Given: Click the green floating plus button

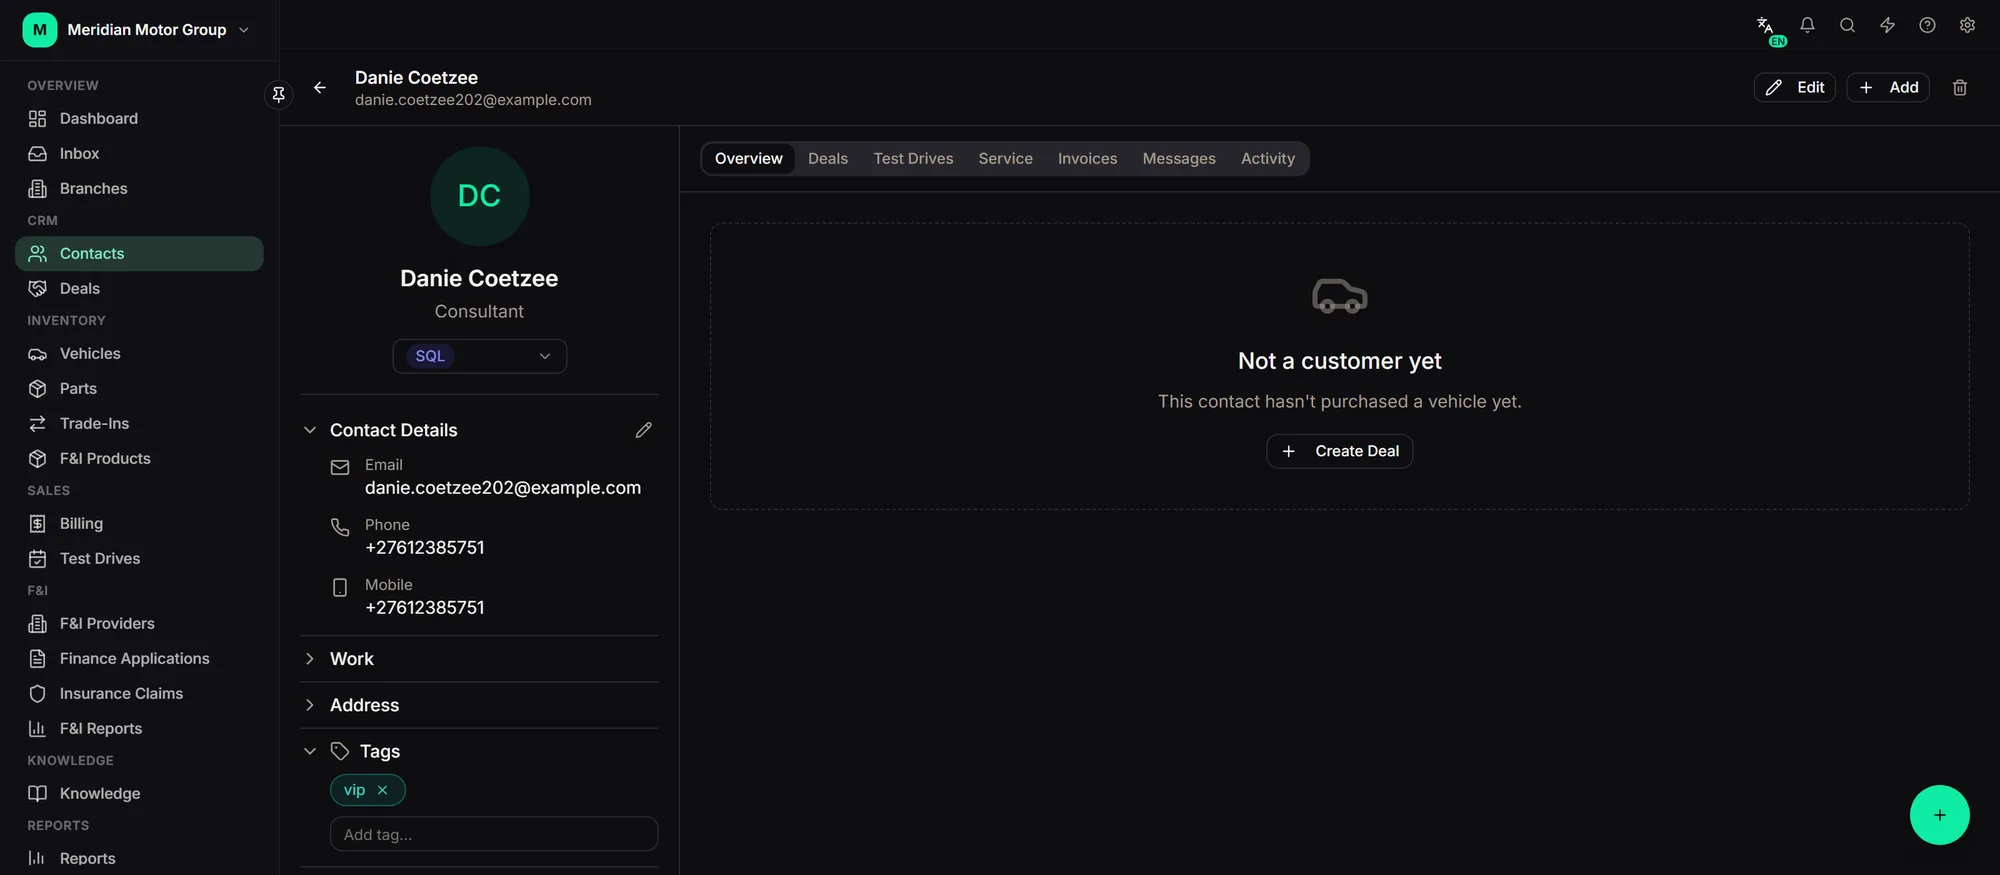Looking at the screenshot, I should tap(1939, 815).
